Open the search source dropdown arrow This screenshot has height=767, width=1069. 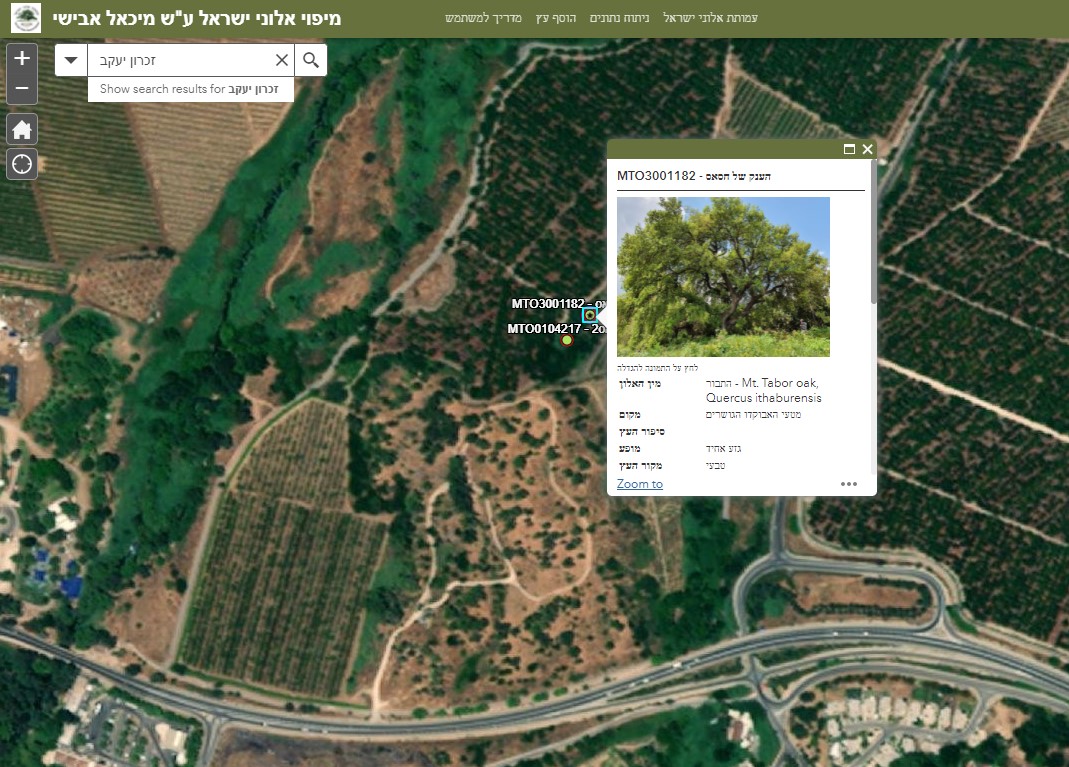point(71,60)
